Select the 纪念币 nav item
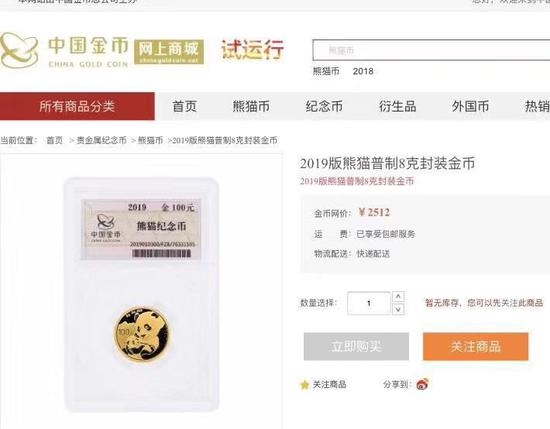Image resolution: width=550 pixels, height=429 pixels. tap(324, 106)
